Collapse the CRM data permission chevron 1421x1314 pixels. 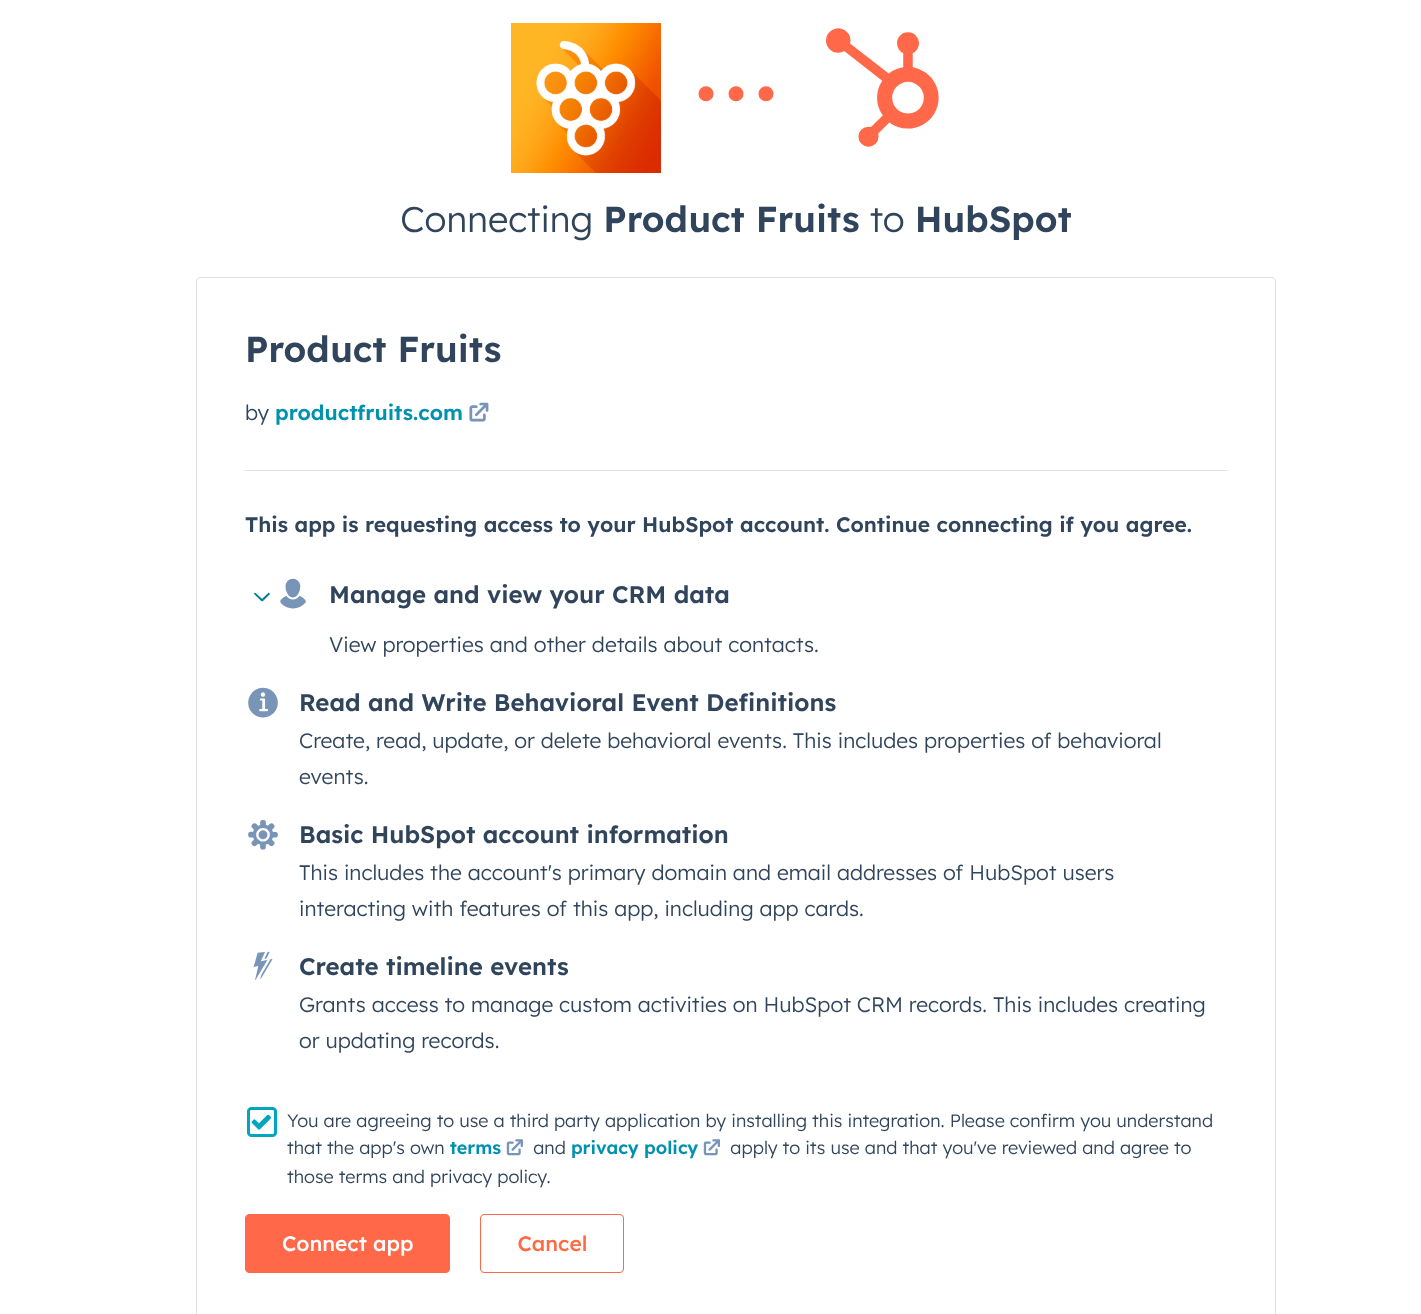point(261,597)
